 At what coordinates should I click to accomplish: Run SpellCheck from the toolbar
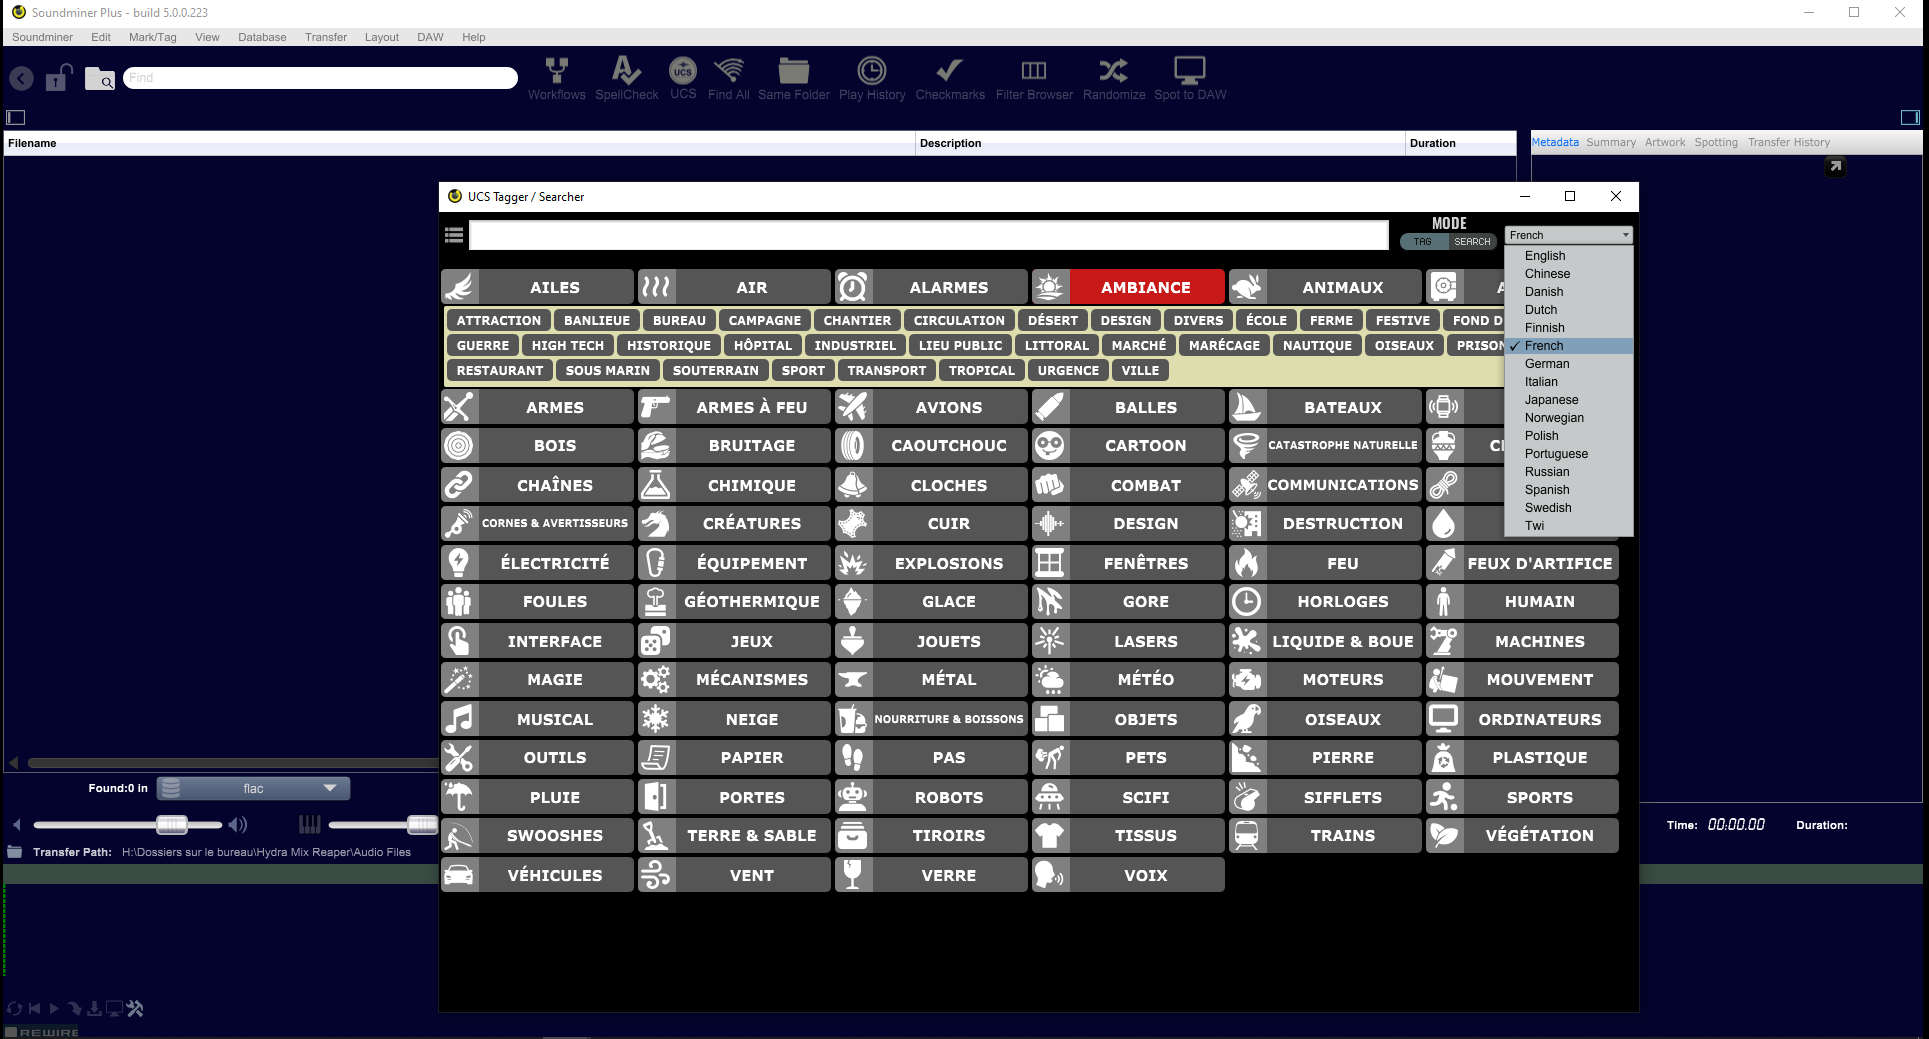(626, 78)
